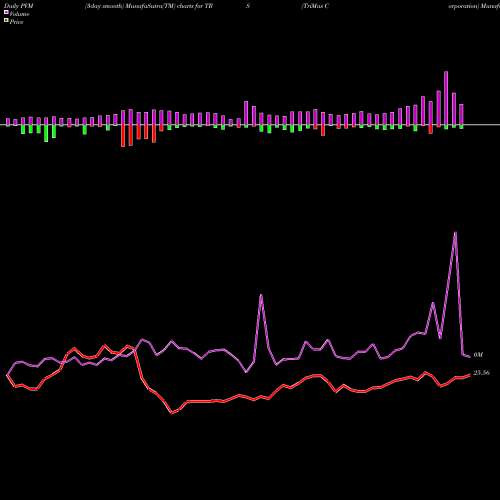Click the Volume legend color swatch
500x500 pixels.
click(6, 12)
